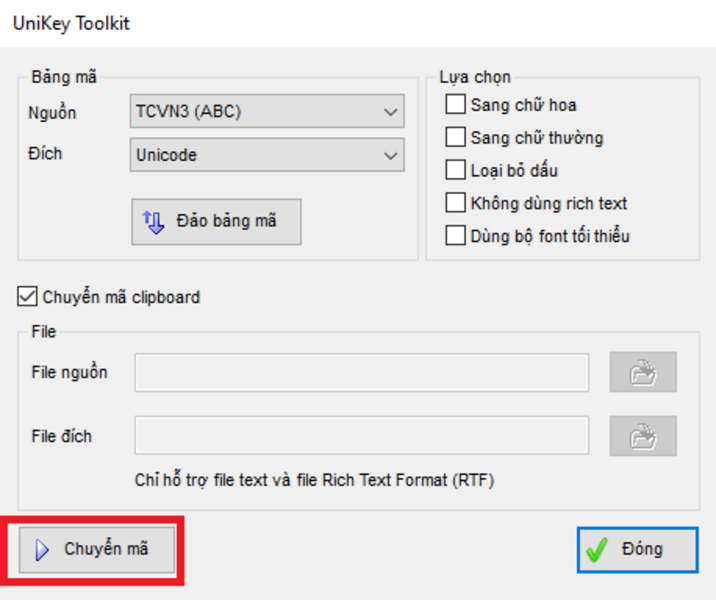
Task: Open the Nguồn encoding dropdown
Action: 266,112
